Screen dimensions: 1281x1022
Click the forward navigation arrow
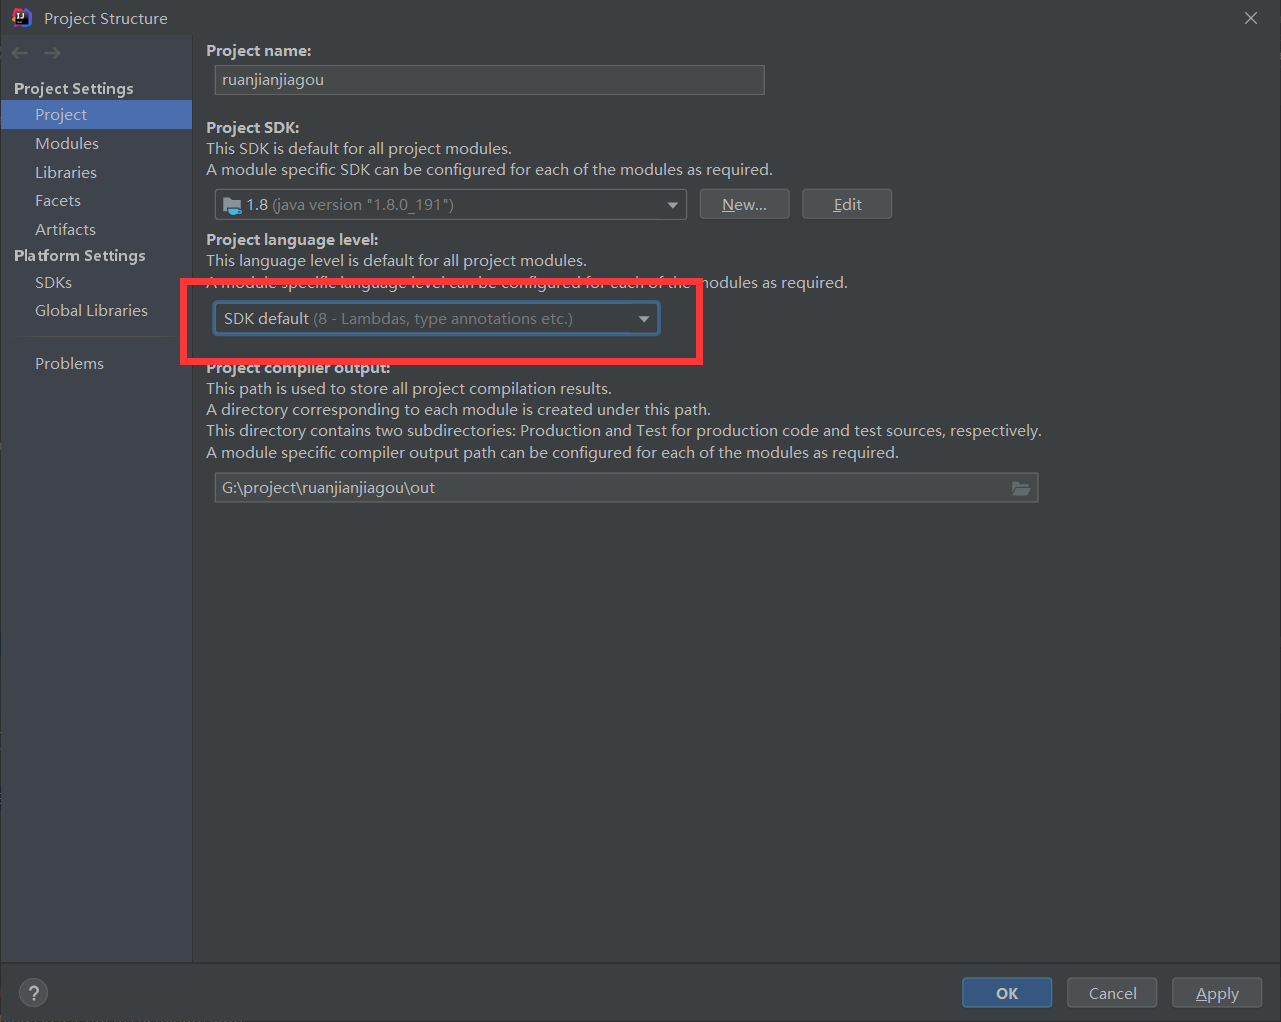click(x=52, y=53)
